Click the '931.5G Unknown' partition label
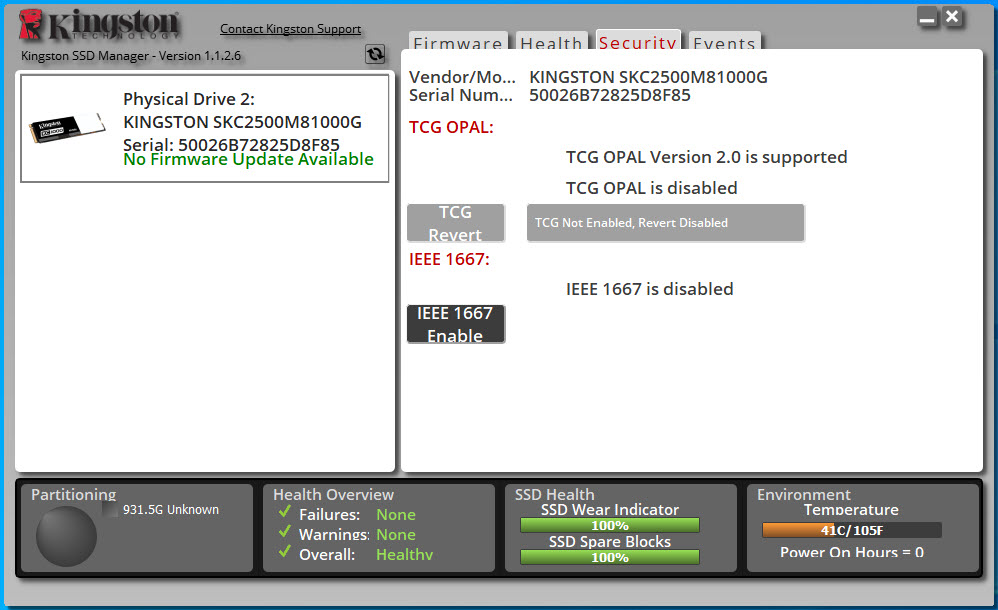The width and height of the screenshot is (998, 610). point(171,509)
